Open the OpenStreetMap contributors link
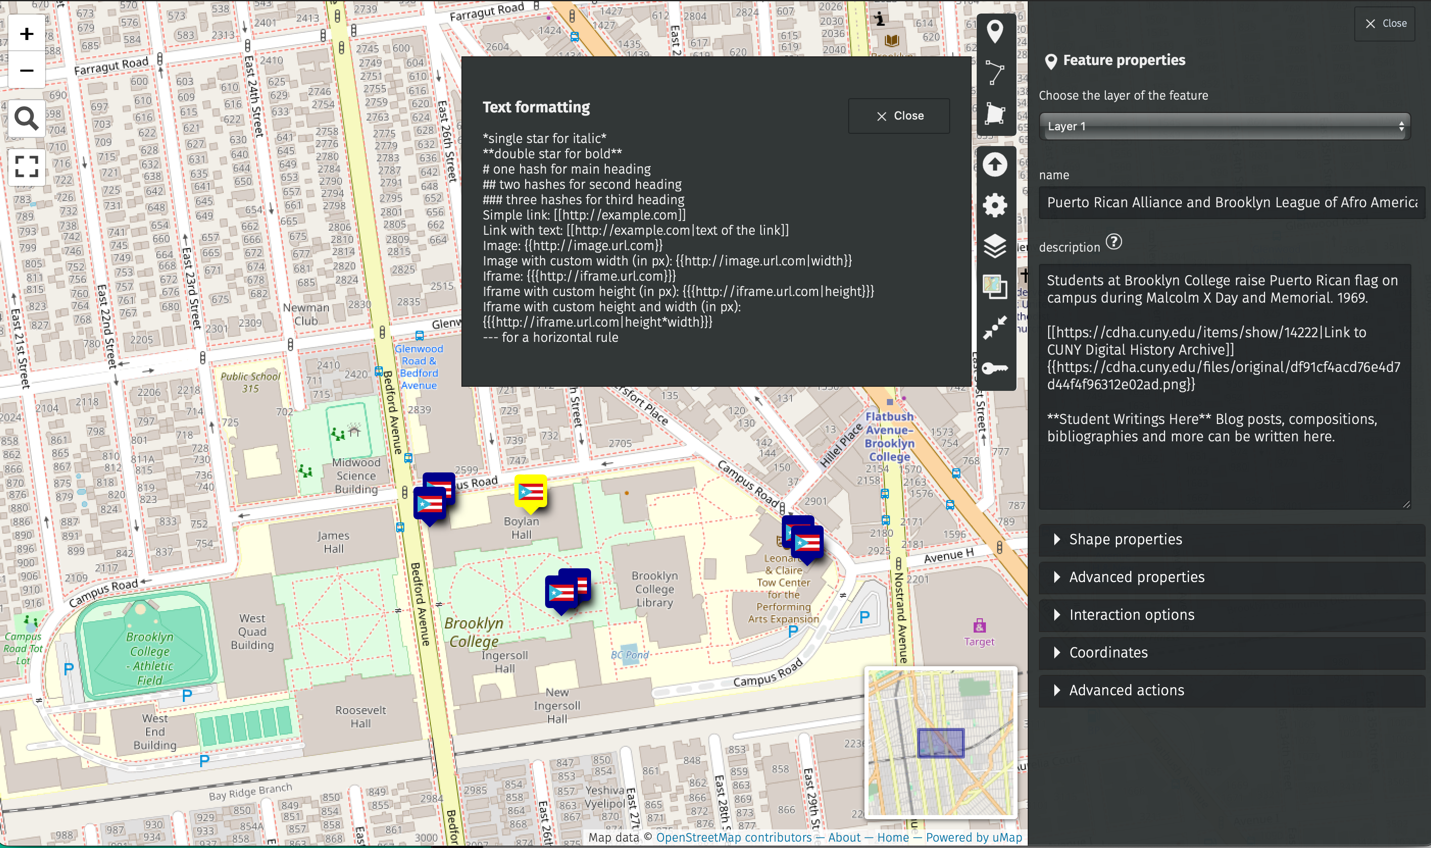 [733, 838]
